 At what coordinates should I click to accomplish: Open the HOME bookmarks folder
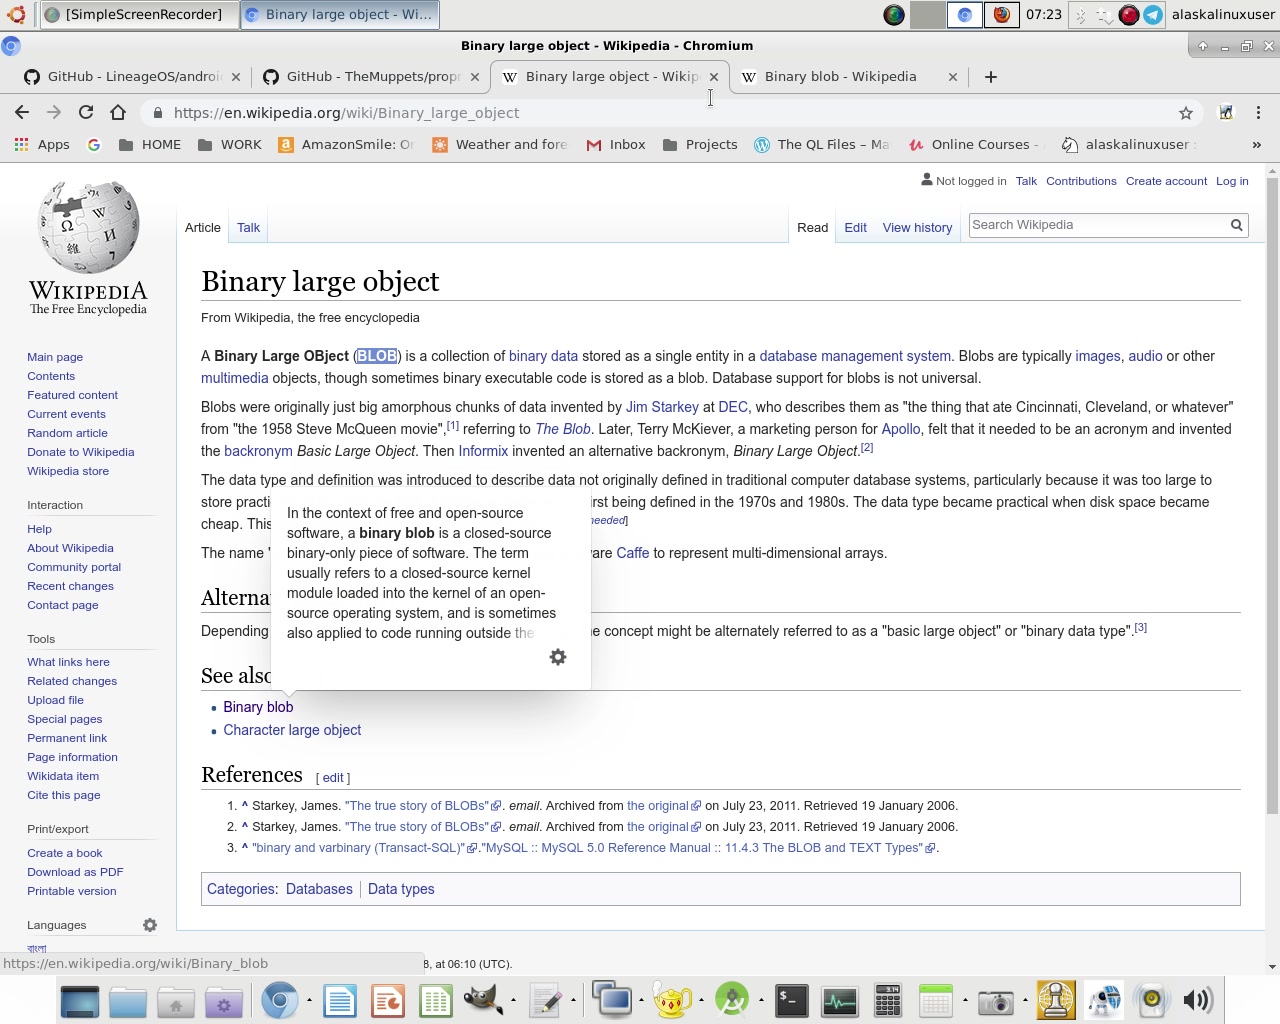coord(150,145)
